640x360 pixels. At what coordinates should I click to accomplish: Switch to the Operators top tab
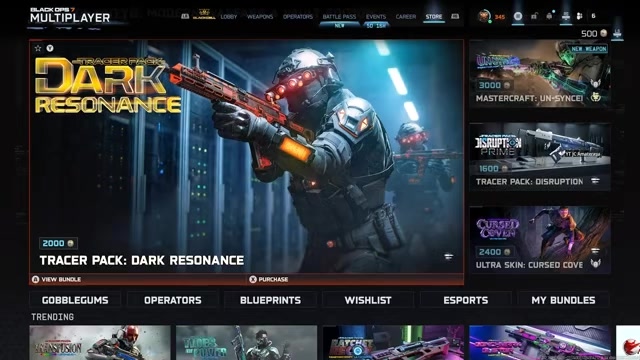point(298,17)
